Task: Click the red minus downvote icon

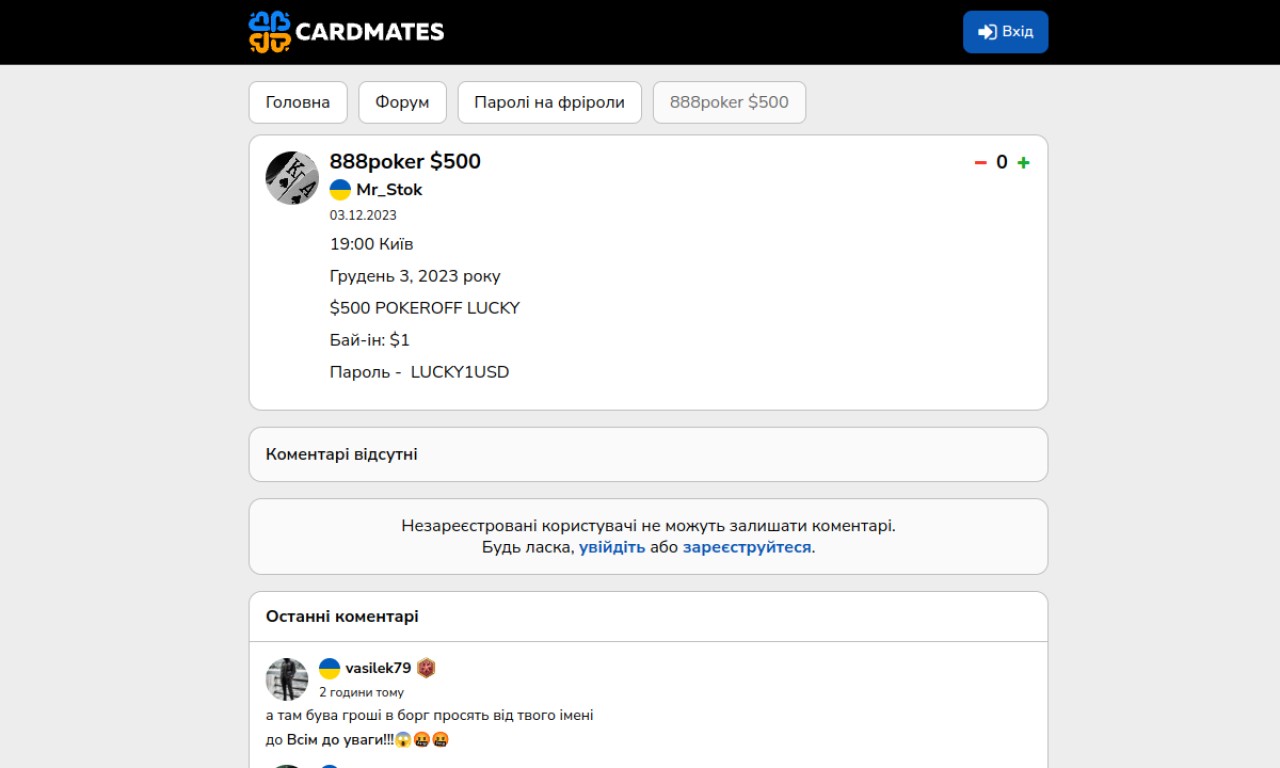Action: tap(980, 163)
